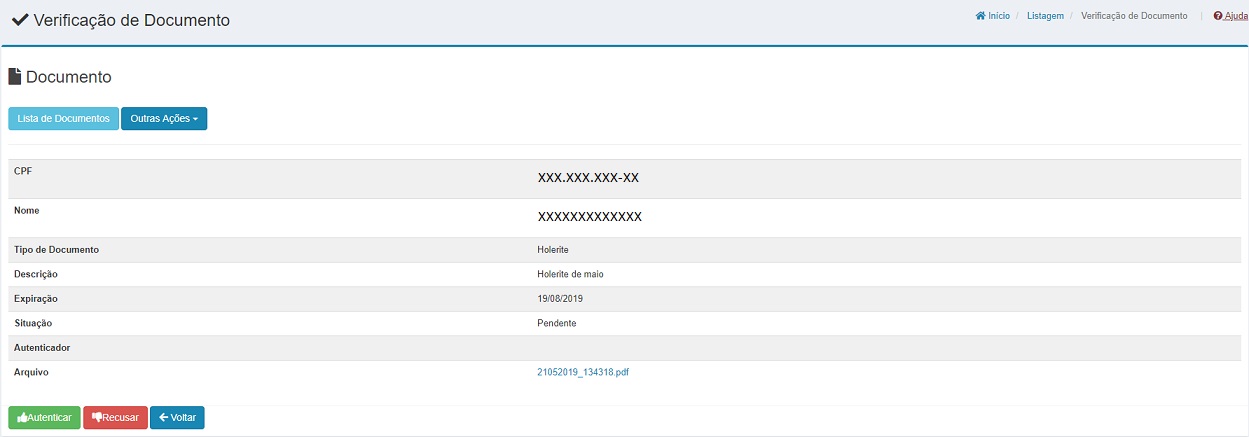Open the Ajuda help link
The height and width of the screenshot is (437, 1249).
tap(1230, 16)
